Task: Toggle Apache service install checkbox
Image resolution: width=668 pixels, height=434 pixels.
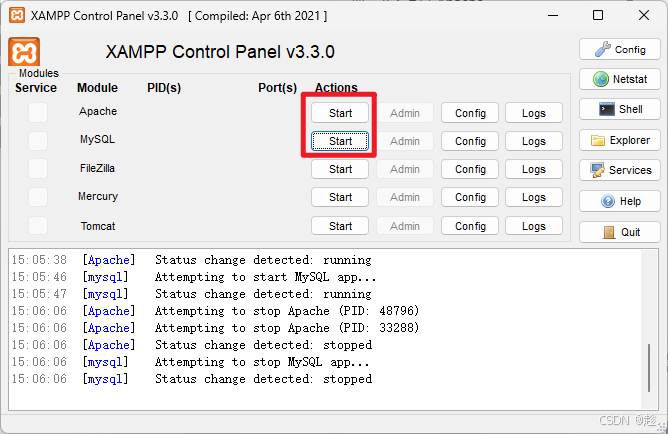Action: coord(38,113)
